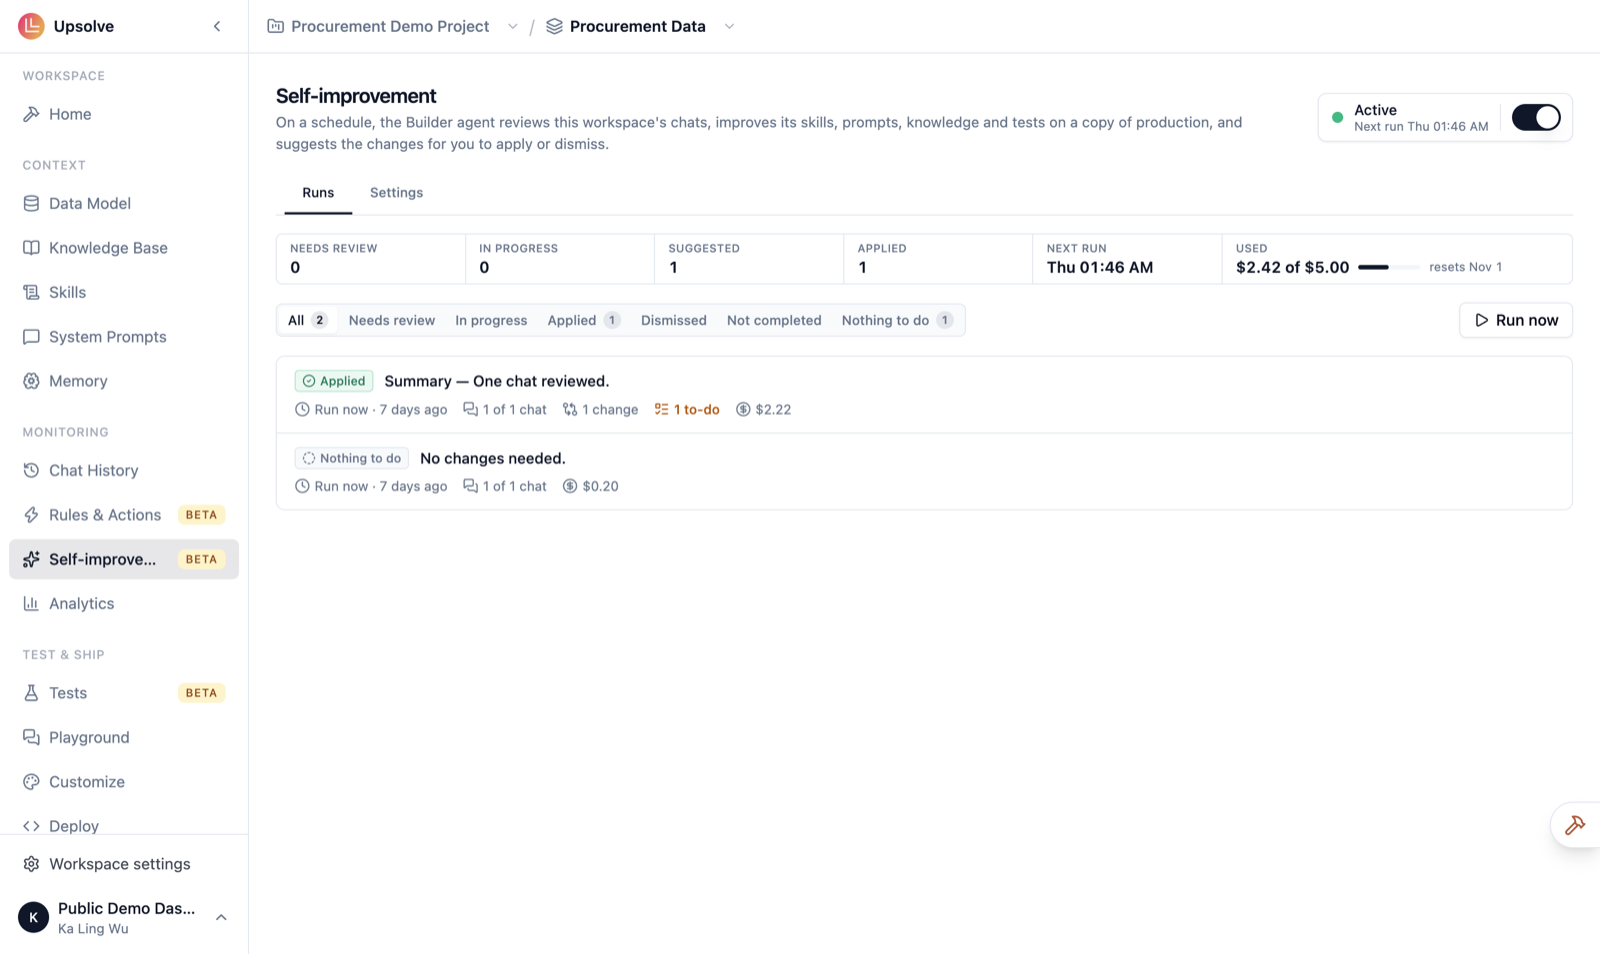Click the $2.22 cost value
The height and width of the screenshot is (954, 1600).
(764, 409)
